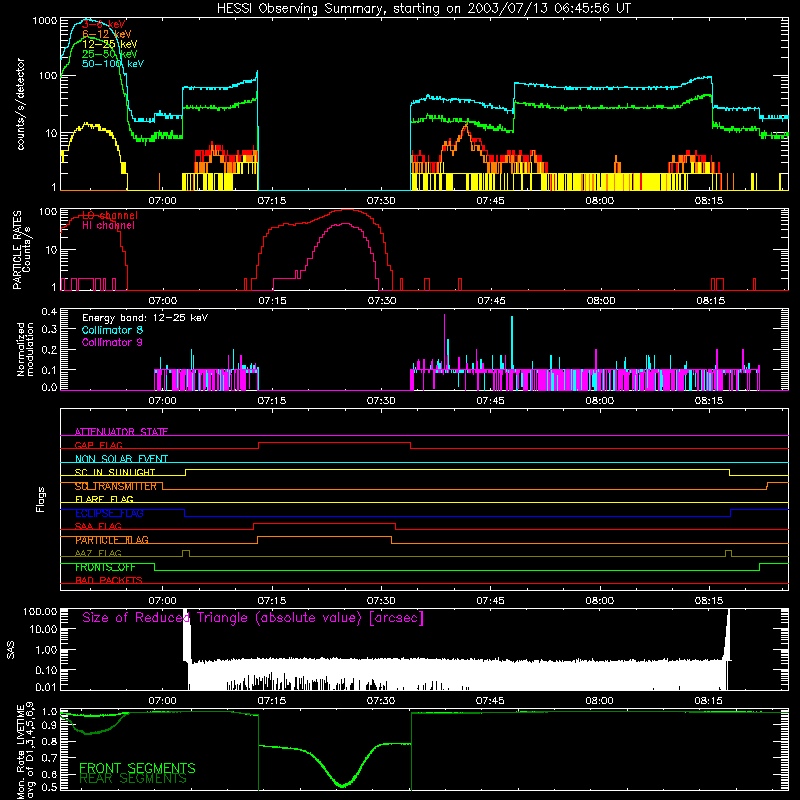Click the red '3-6 keV' legend label
Viewport: 800px width, 800px height.
[x=104, y=24]
